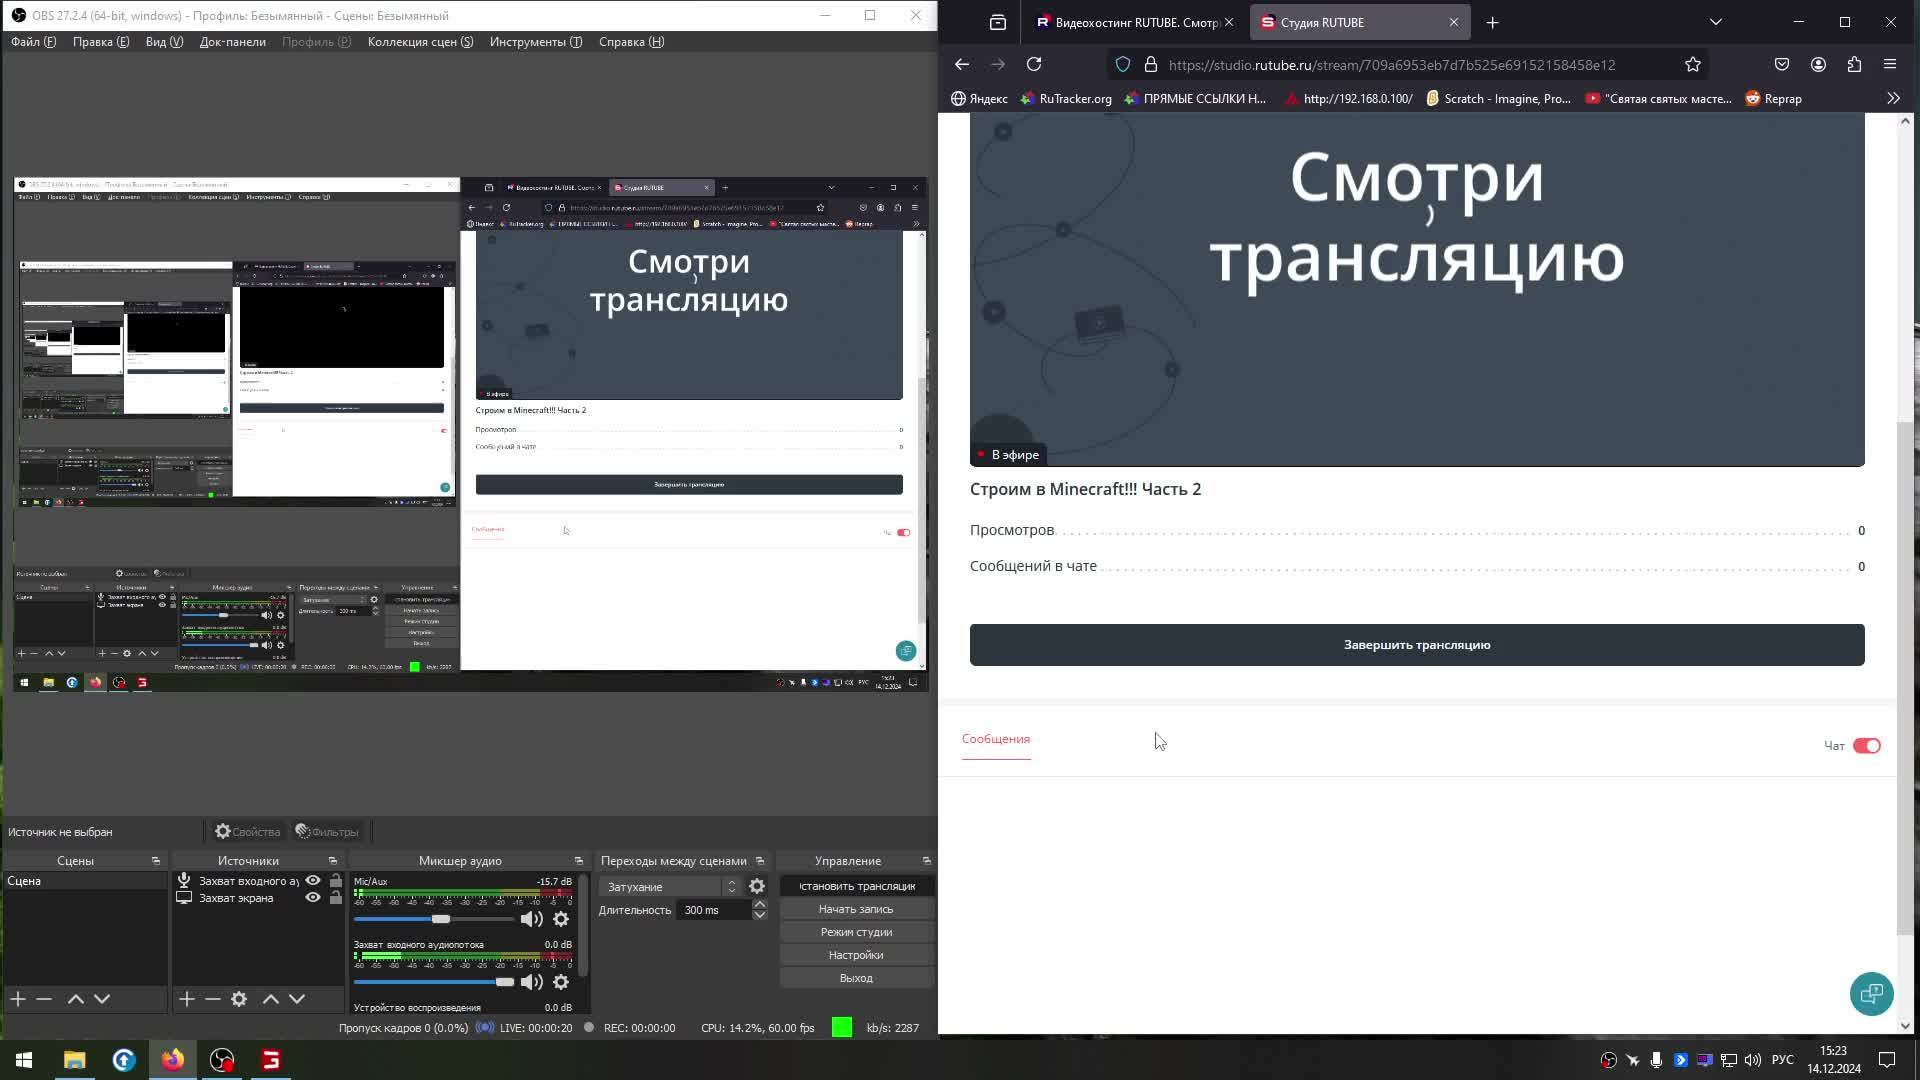Open RUTUBE support chat widget icon

[x=1871, y=993]
